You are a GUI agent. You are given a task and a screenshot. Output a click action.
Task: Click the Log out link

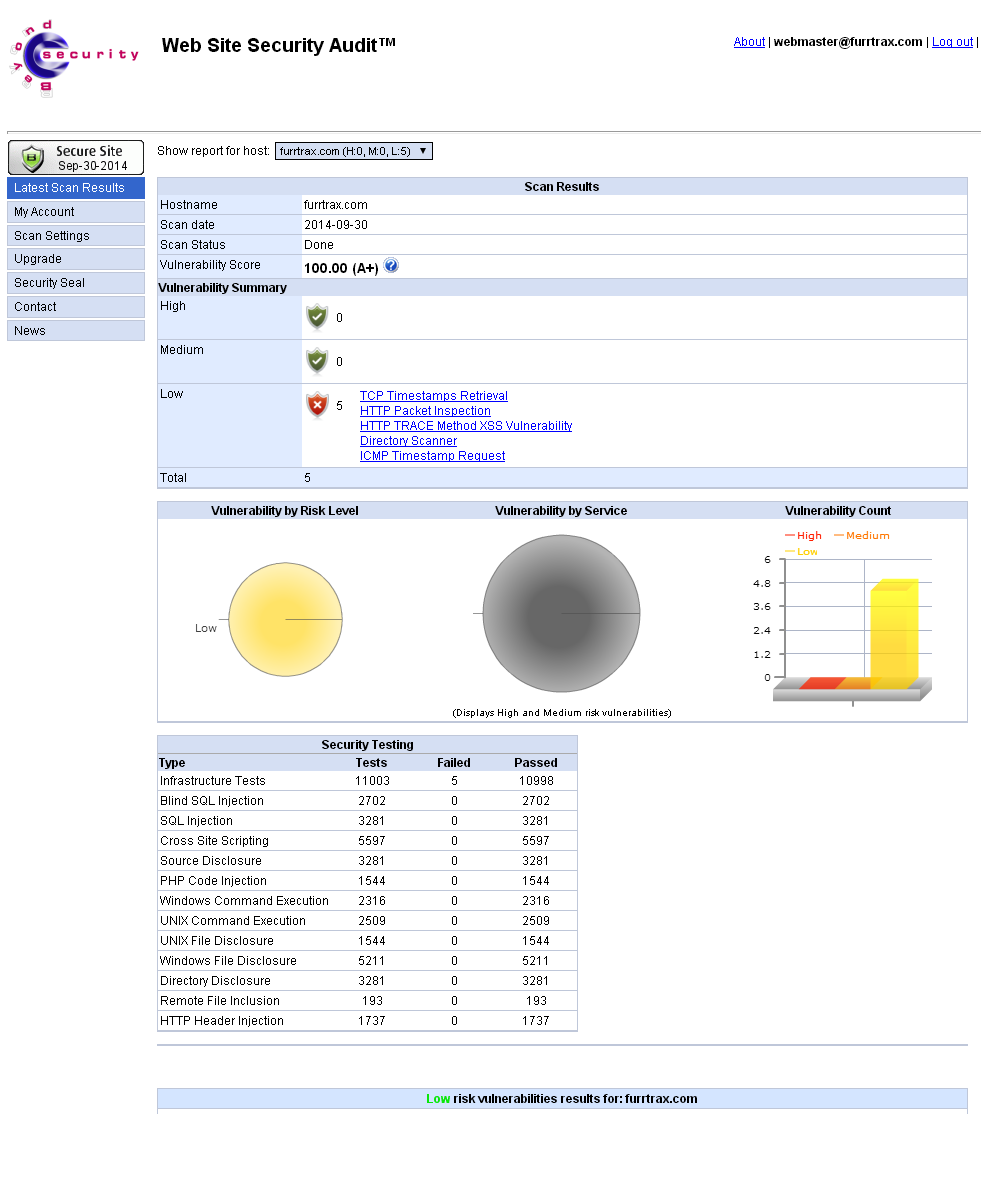click(x=952, y=42)
